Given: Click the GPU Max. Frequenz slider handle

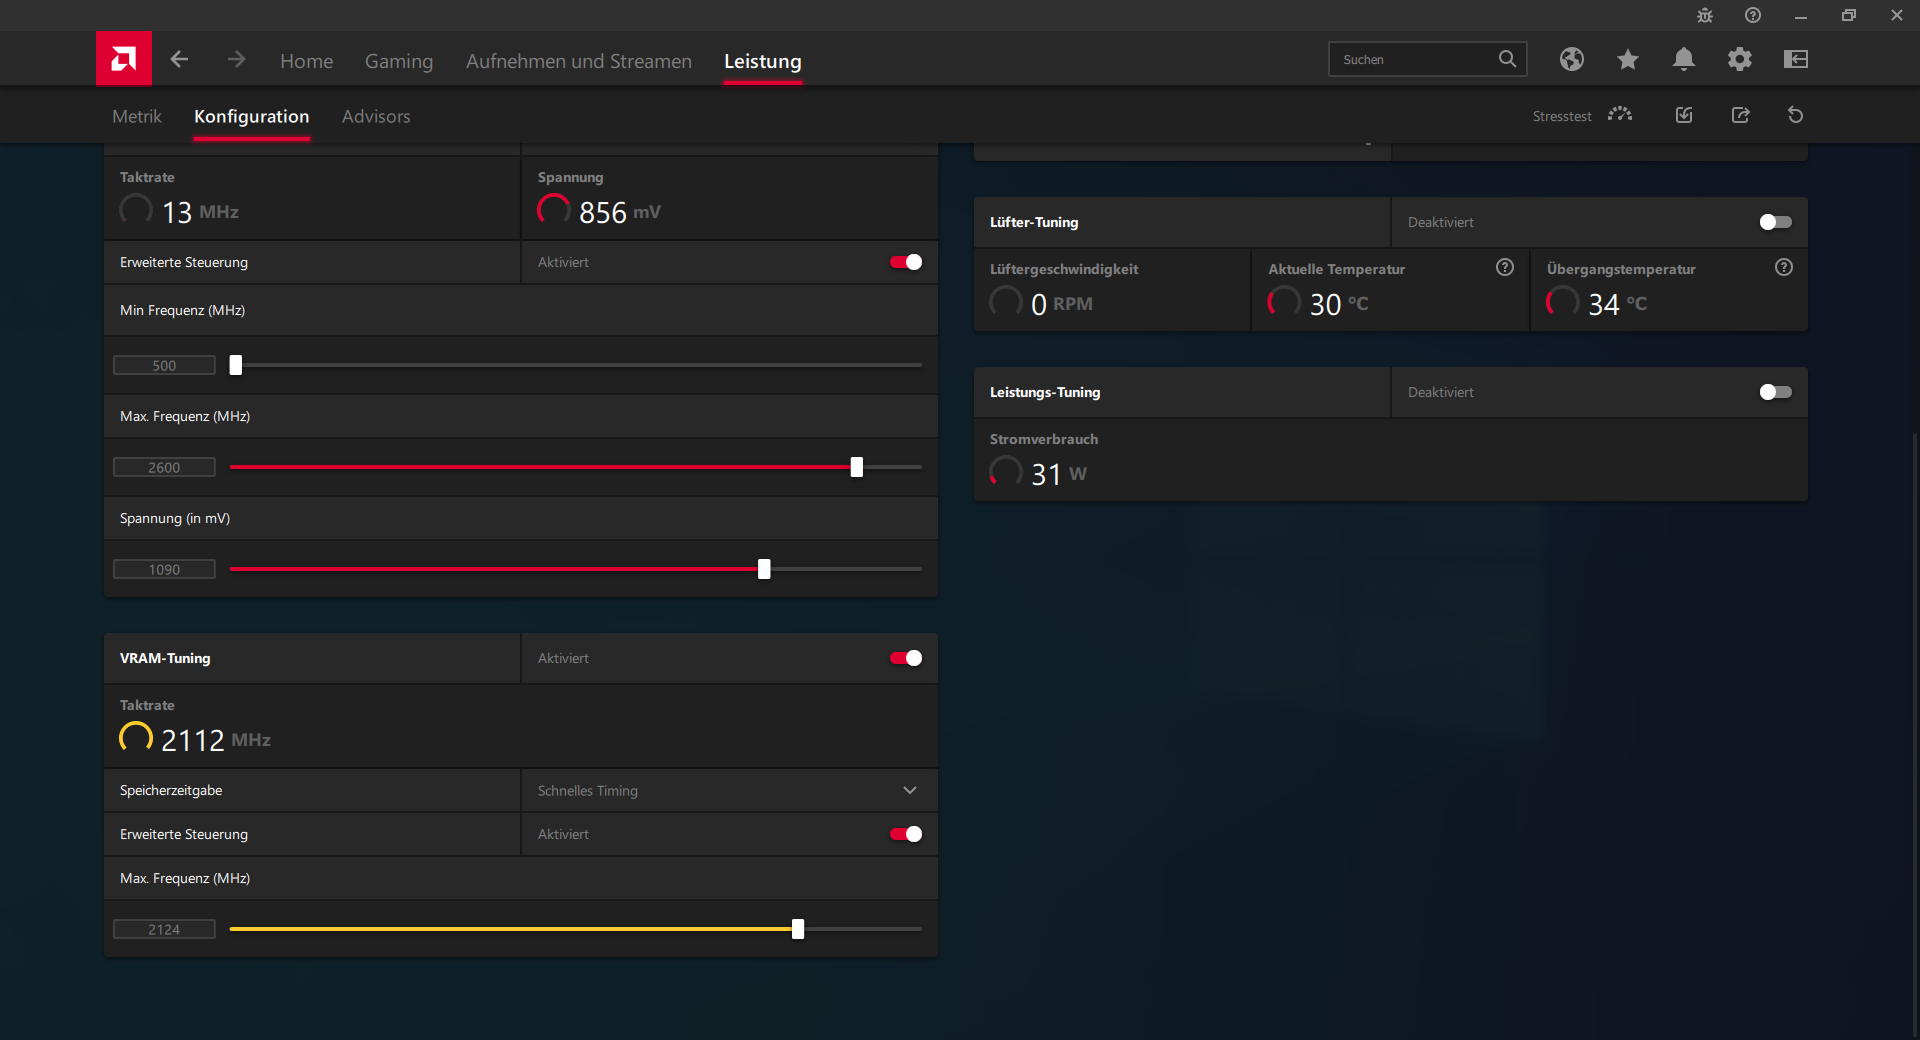Looking at the screenshot, I should [x=857, y=467].
